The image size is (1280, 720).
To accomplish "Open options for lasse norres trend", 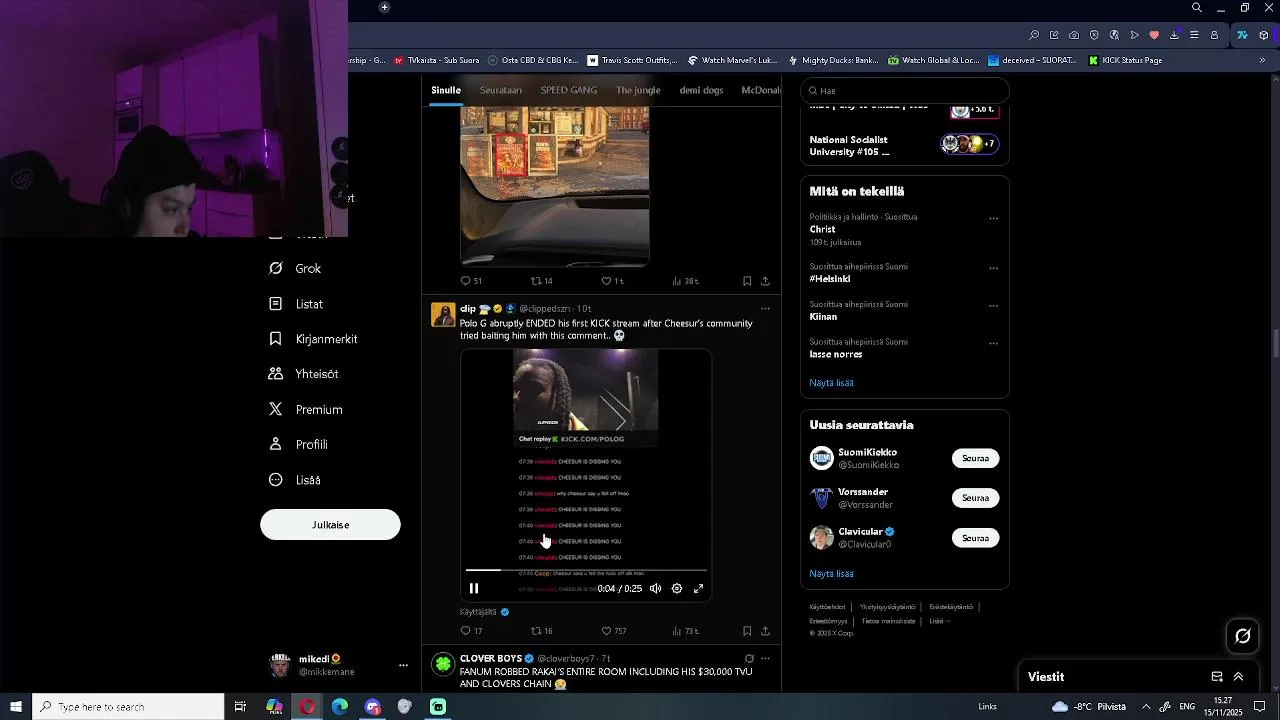I will pos(993,343).
